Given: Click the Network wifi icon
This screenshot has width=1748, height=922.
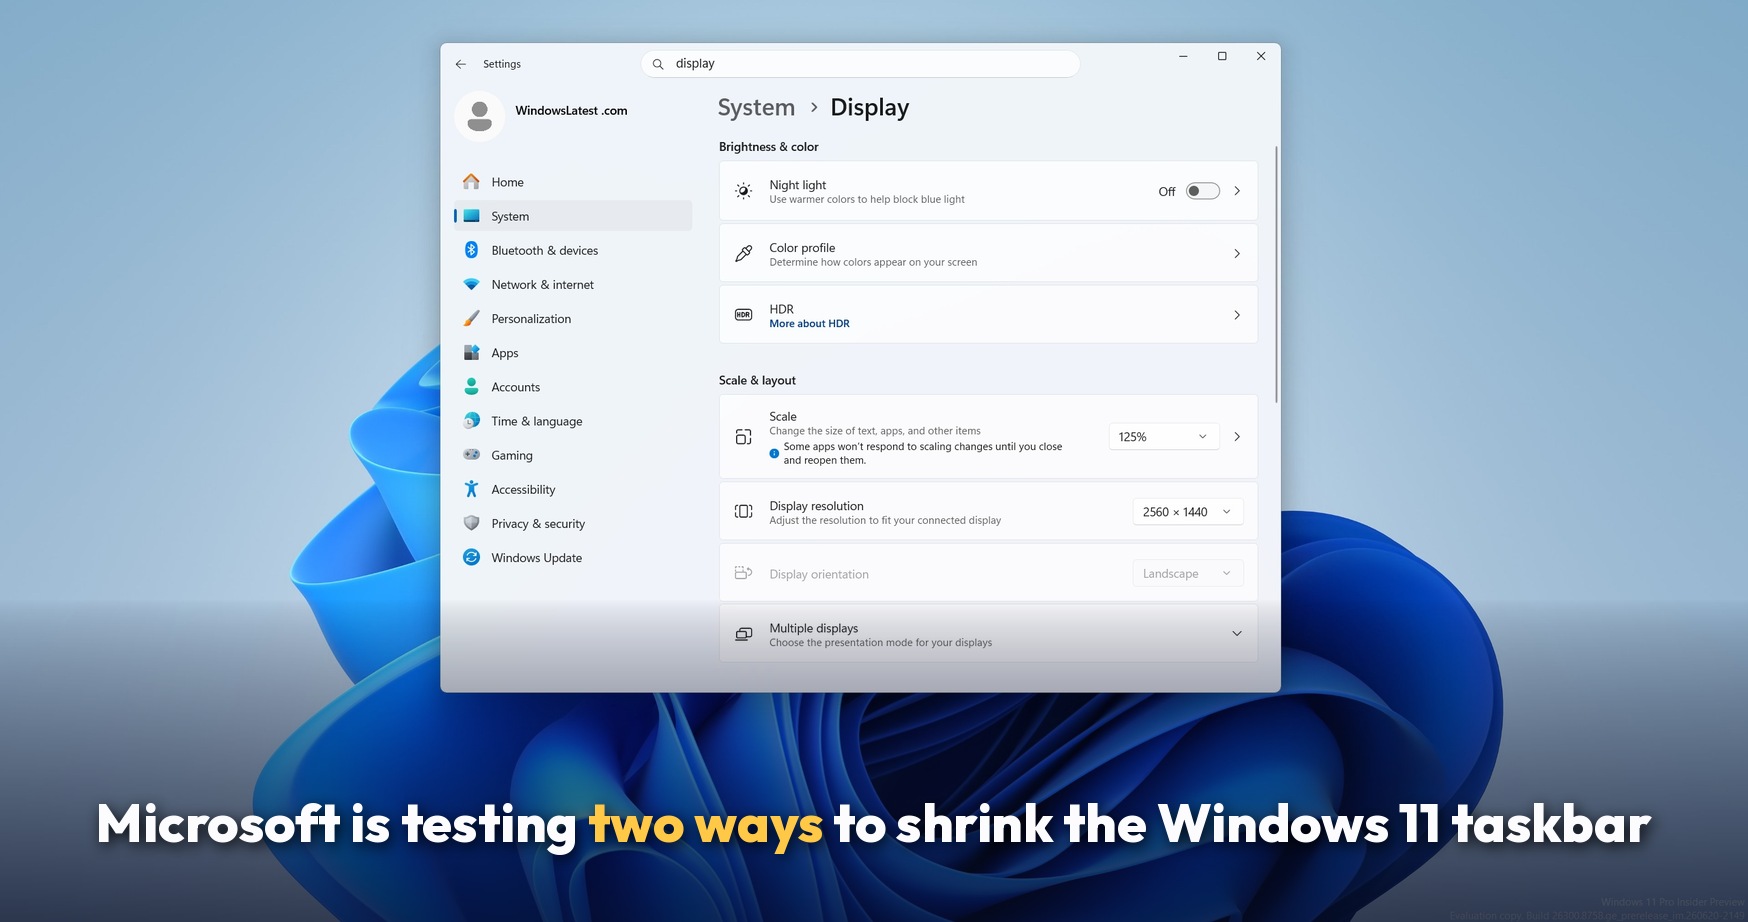Looking at the screenshot, I should pos(471,285).
